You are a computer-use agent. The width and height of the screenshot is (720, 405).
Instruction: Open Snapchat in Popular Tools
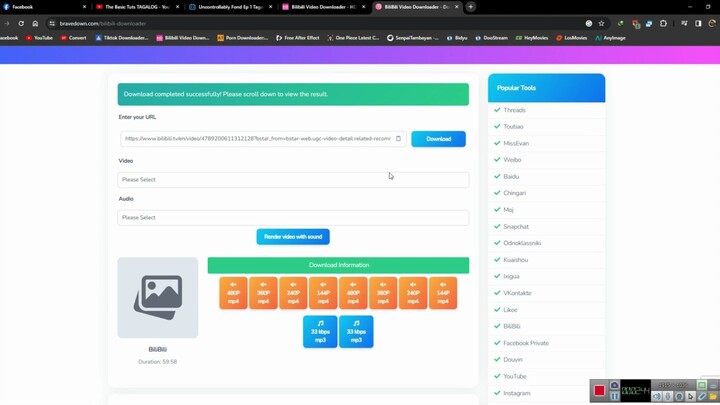coord(516,226)
